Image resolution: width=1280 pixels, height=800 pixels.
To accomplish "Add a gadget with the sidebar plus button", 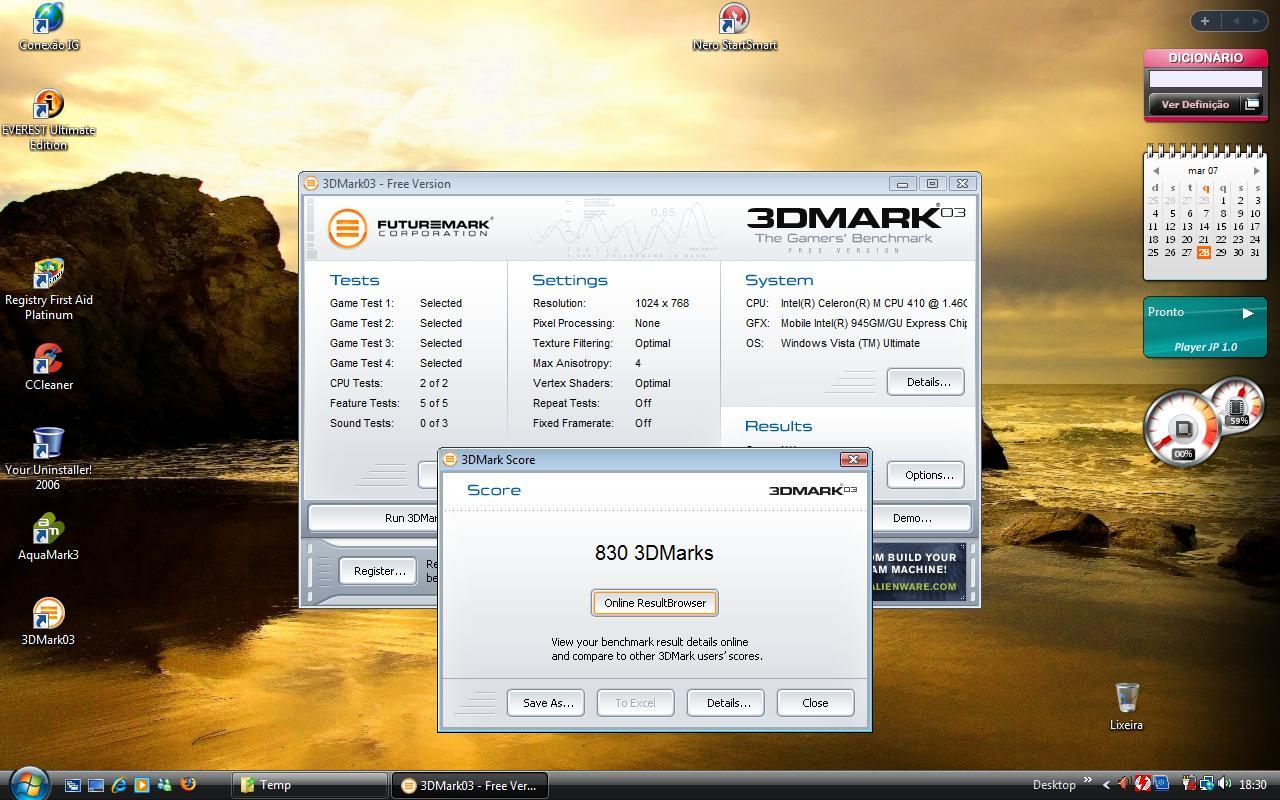I will 1205,20.
